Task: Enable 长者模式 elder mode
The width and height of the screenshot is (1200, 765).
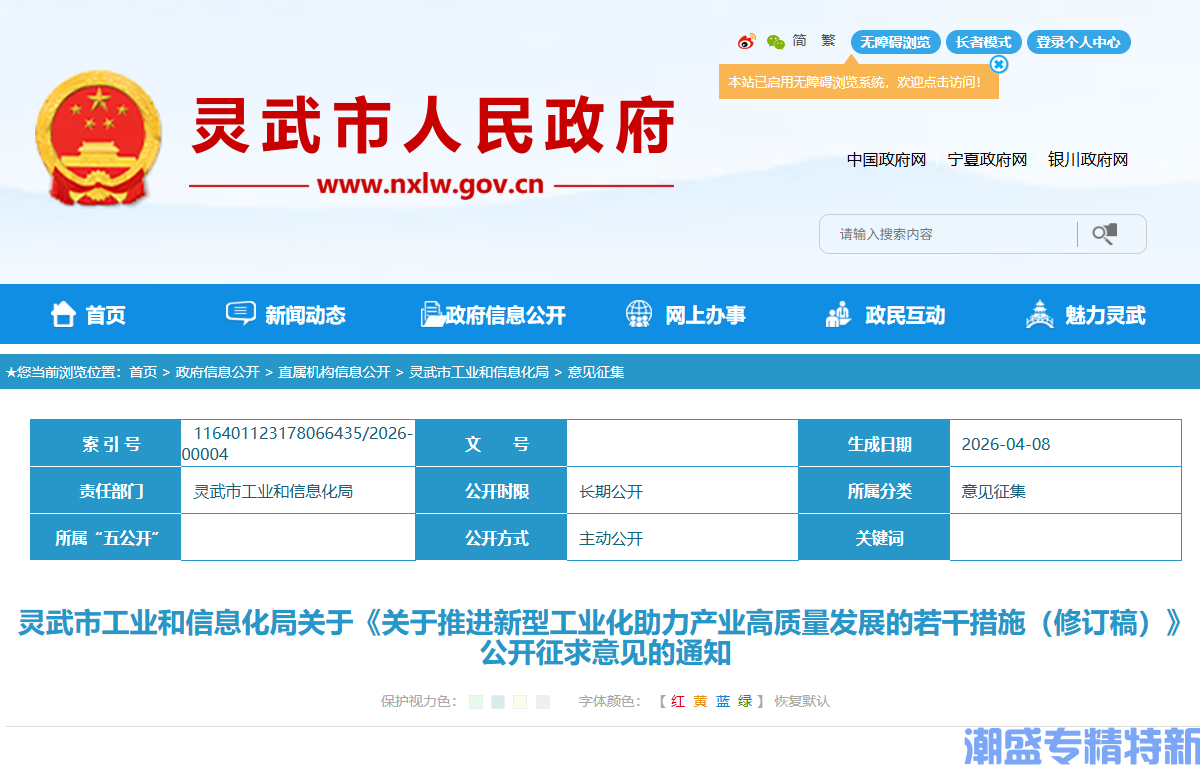Action: click(x=983, y=42)
